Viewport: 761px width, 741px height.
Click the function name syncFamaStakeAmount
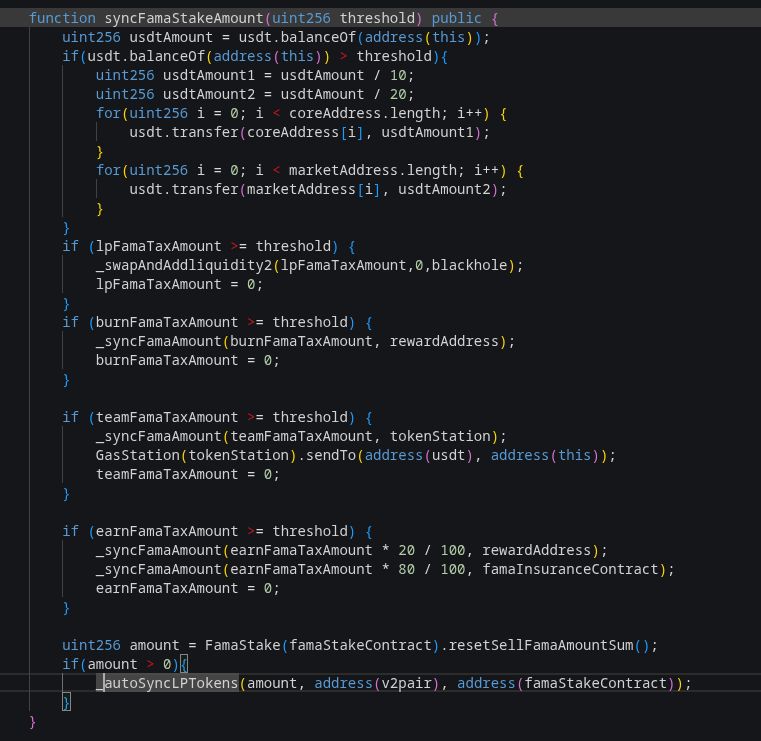point(184,18)
